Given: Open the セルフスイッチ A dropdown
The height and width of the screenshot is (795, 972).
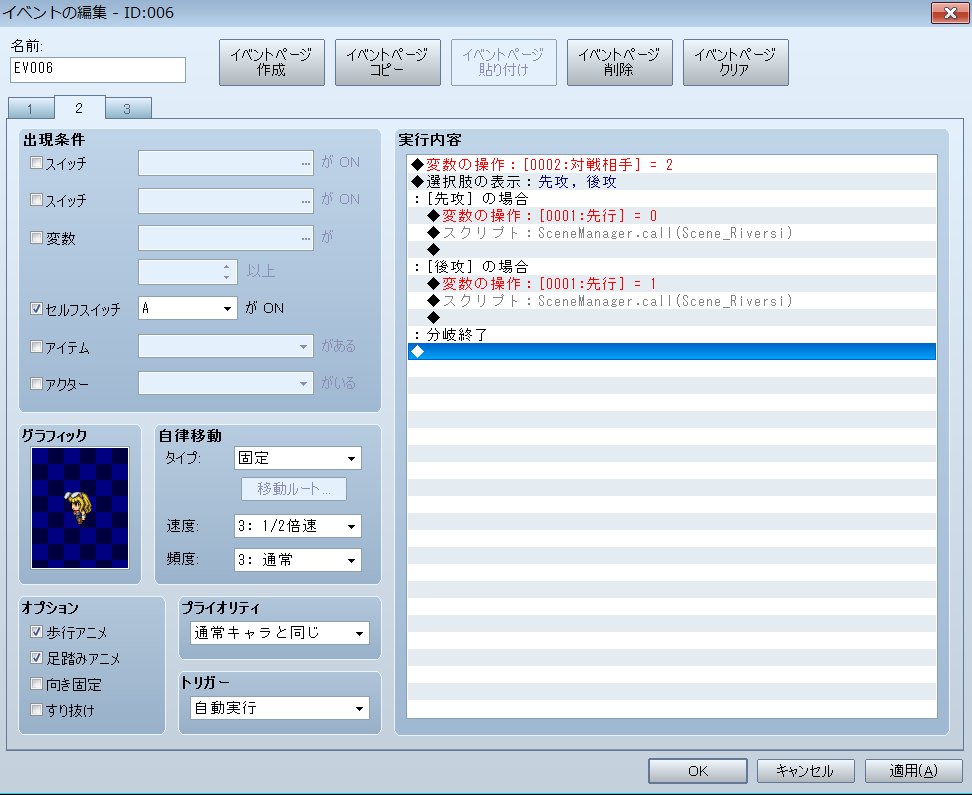Looking at the screenshot, I should 187,309.
